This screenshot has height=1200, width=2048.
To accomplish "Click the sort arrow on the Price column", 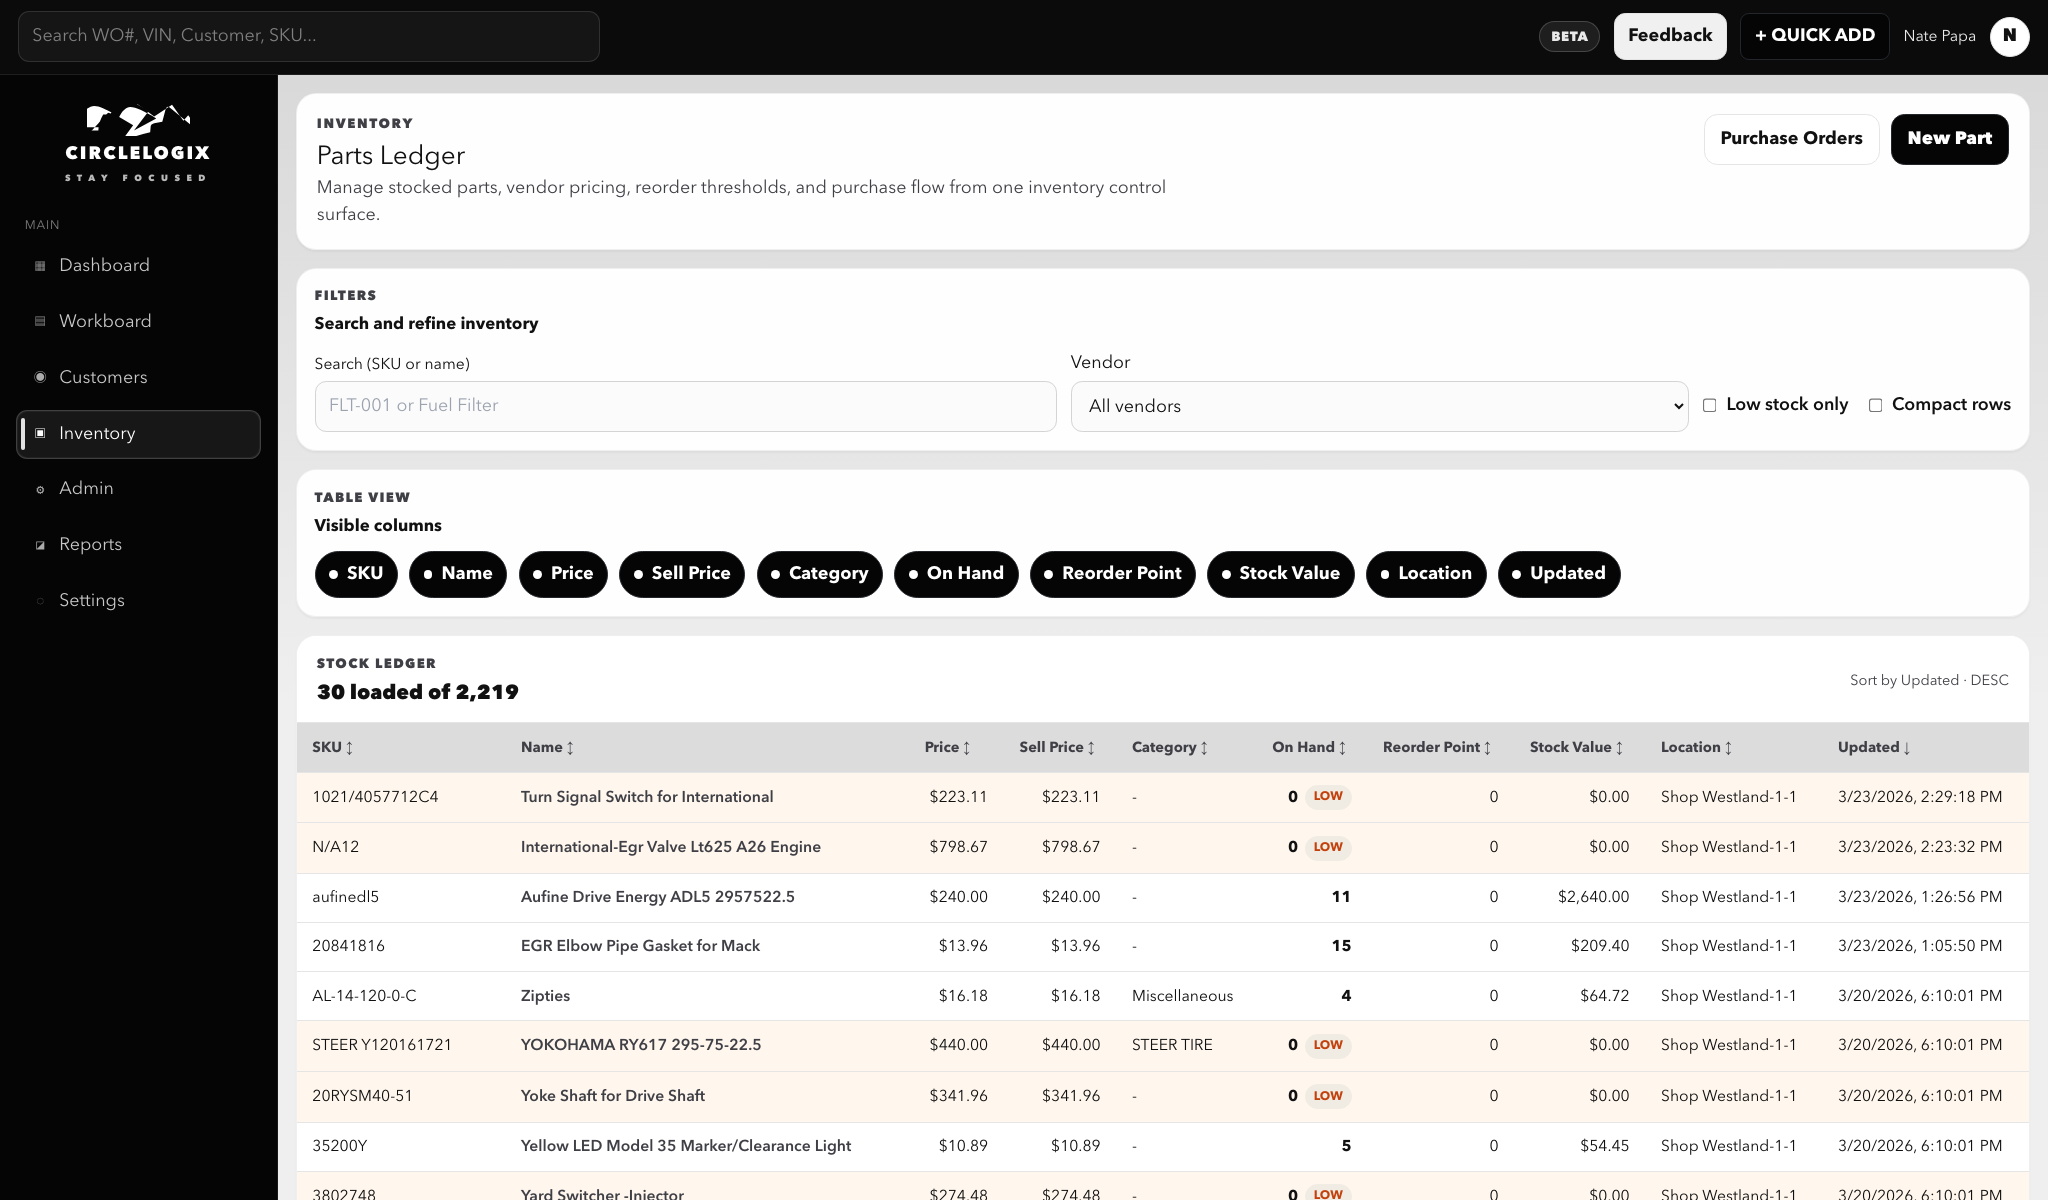I will click(966, 747).
